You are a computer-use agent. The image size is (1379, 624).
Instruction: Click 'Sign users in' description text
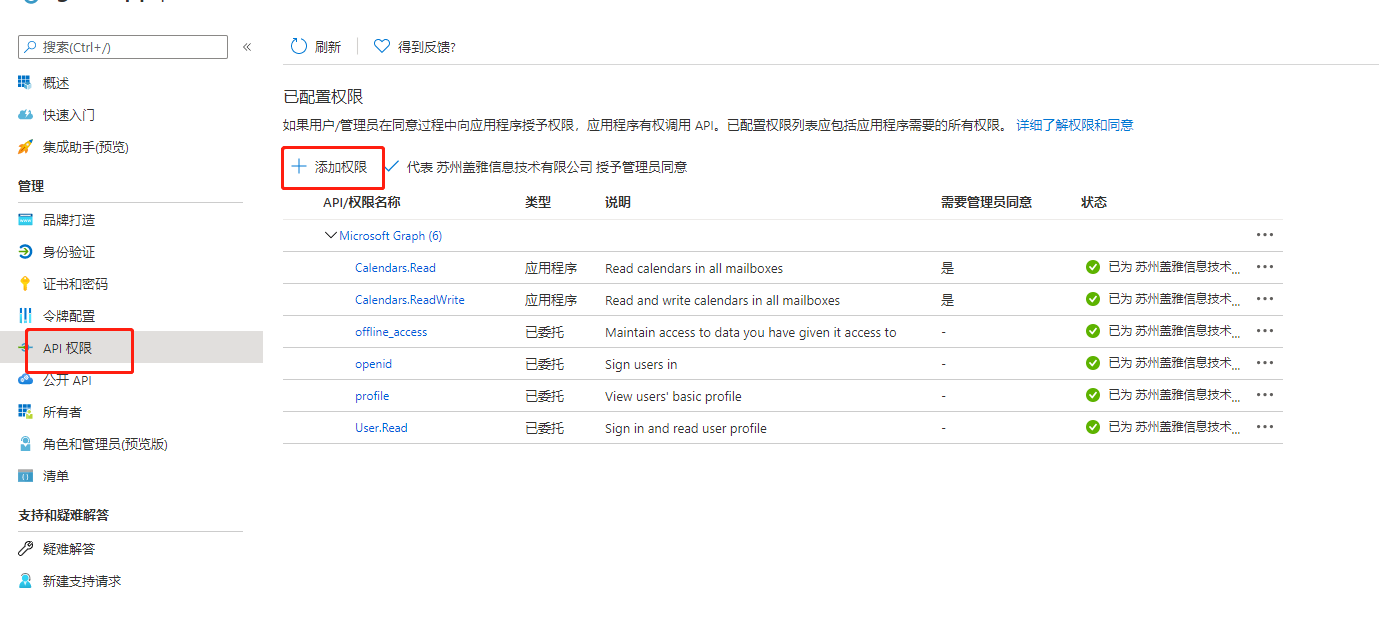point(641,364)
